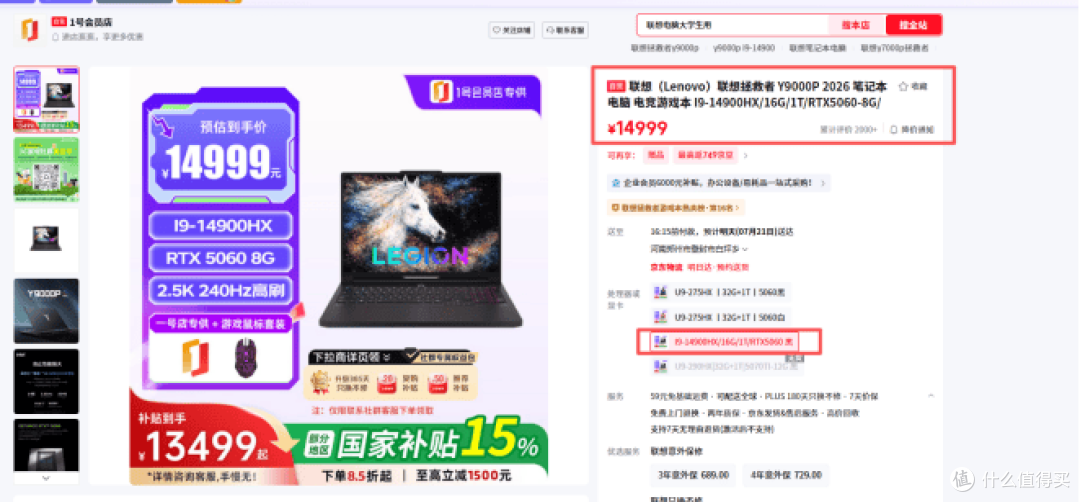Click the 1号会员店 store logo
Viewport: 1080px width, 502px height.
pos(29,30)
